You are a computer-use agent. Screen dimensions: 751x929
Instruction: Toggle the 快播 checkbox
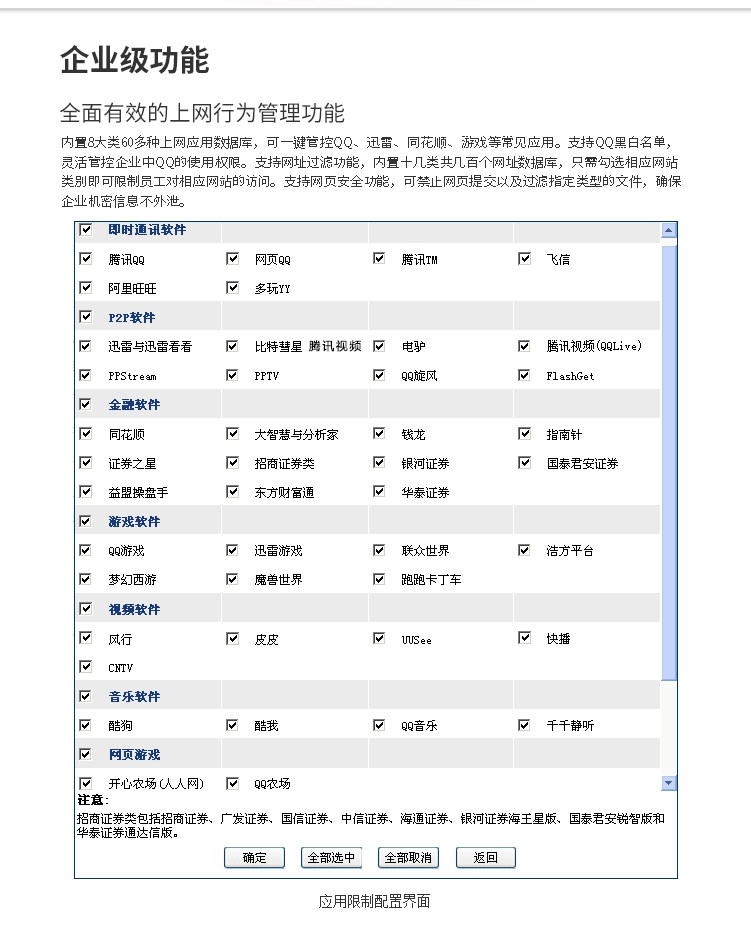[x=524, y=638]
